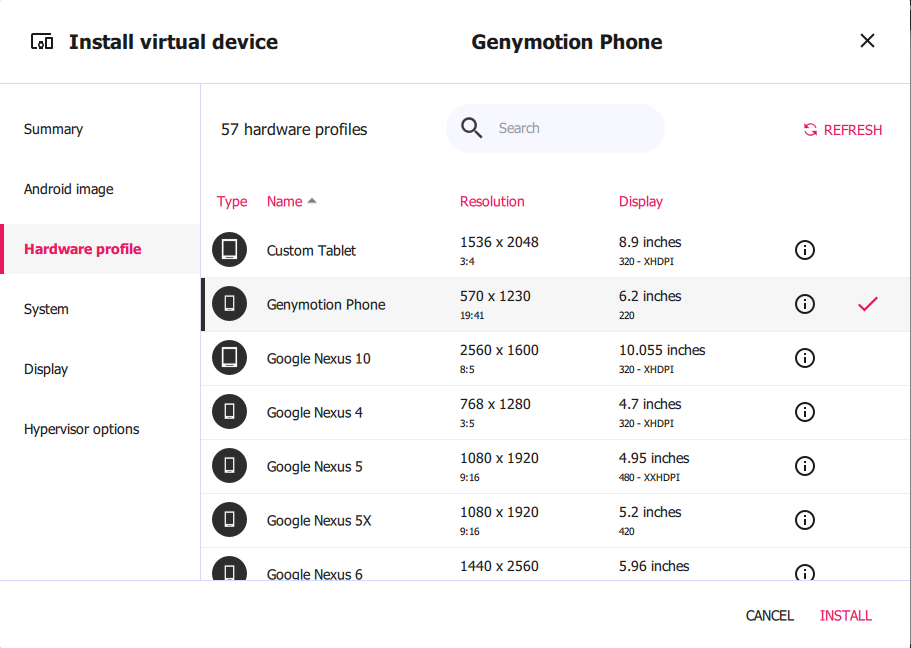Pick the Google Nexus 4 name
Viewport: 911px width, 648px height.
(x=314, y=413)
